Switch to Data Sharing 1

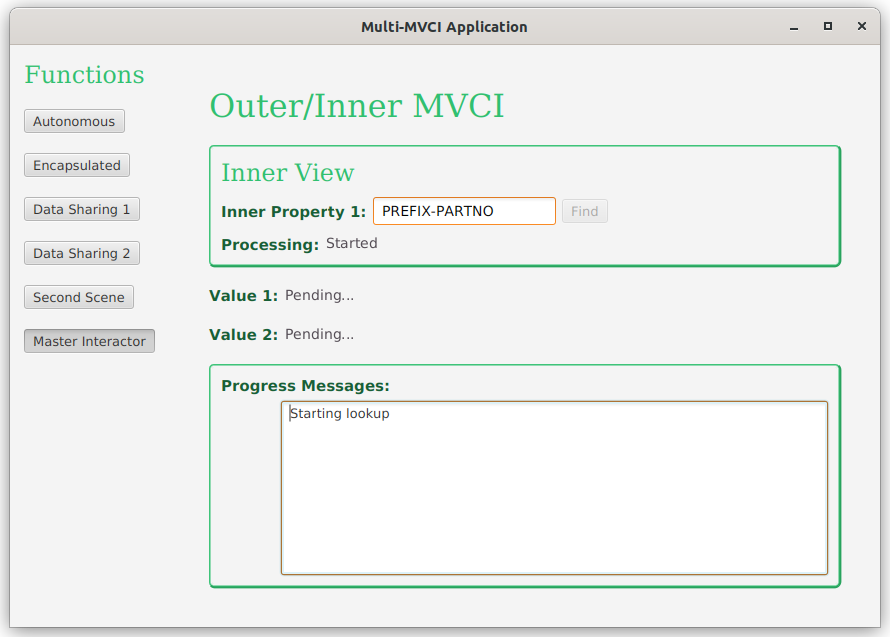click(x=81, y=209)
